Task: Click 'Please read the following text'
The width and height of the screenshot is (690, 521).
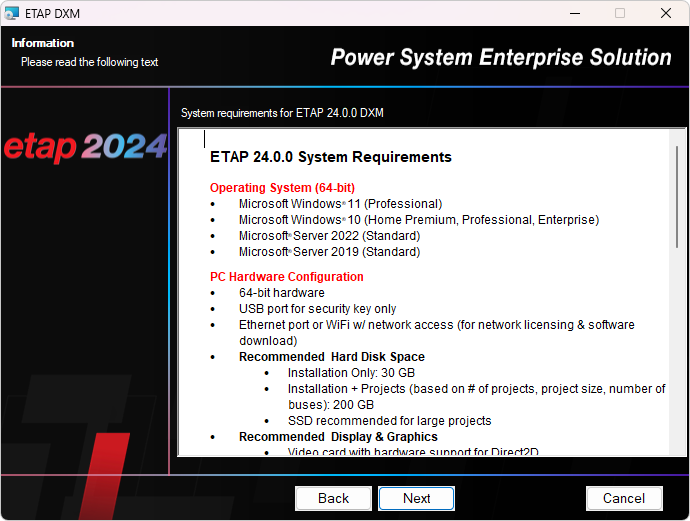Action: 89,62
